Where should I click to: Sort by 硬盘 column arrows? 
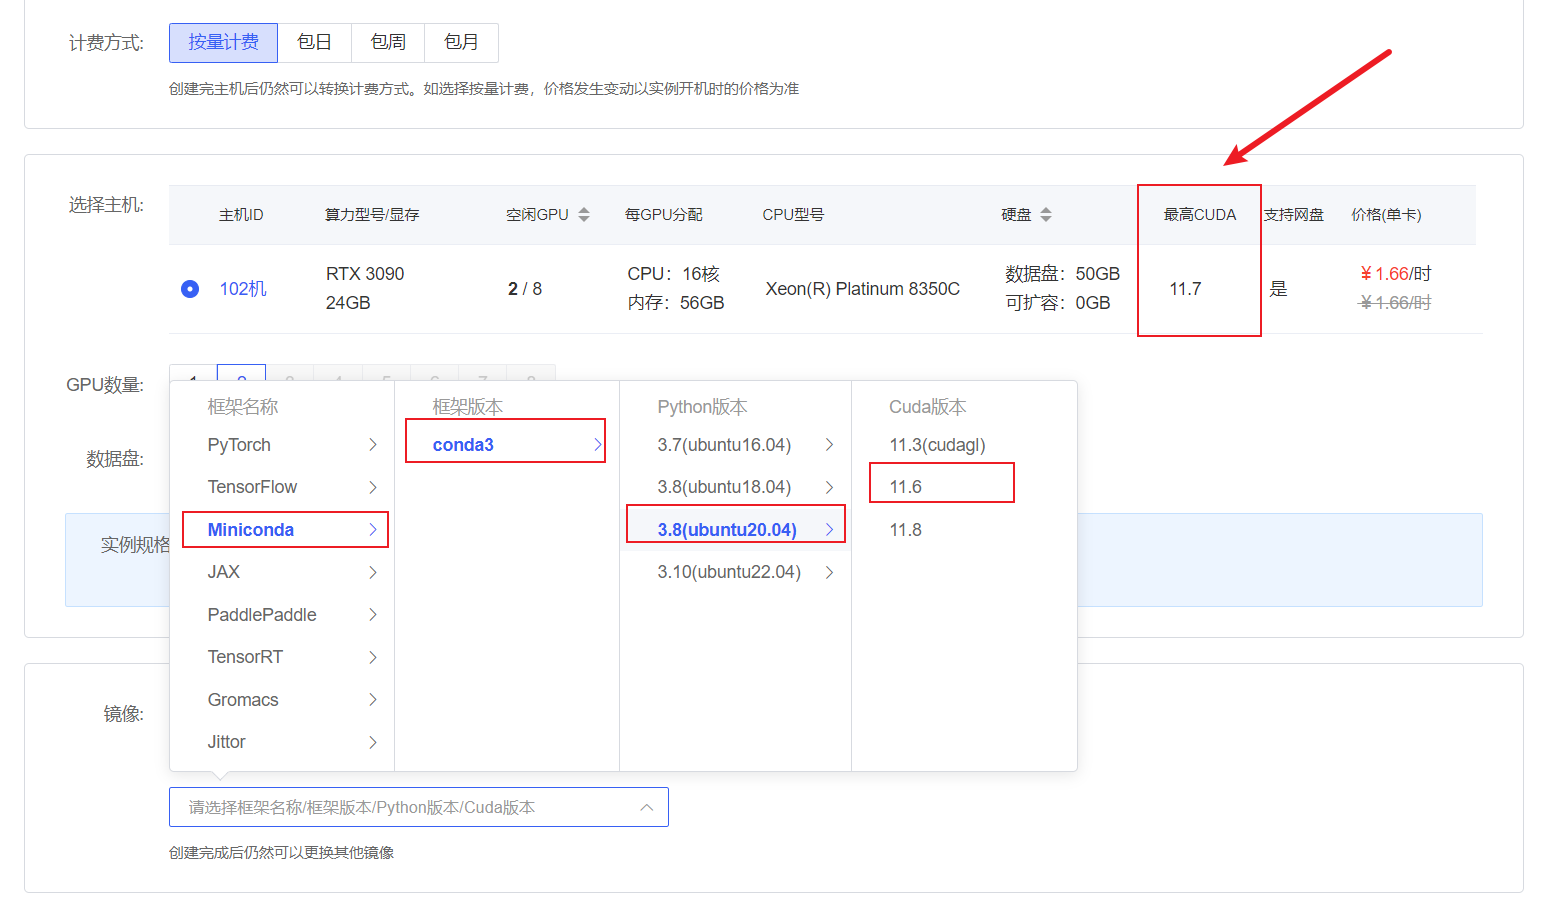tap(1046, 215)
